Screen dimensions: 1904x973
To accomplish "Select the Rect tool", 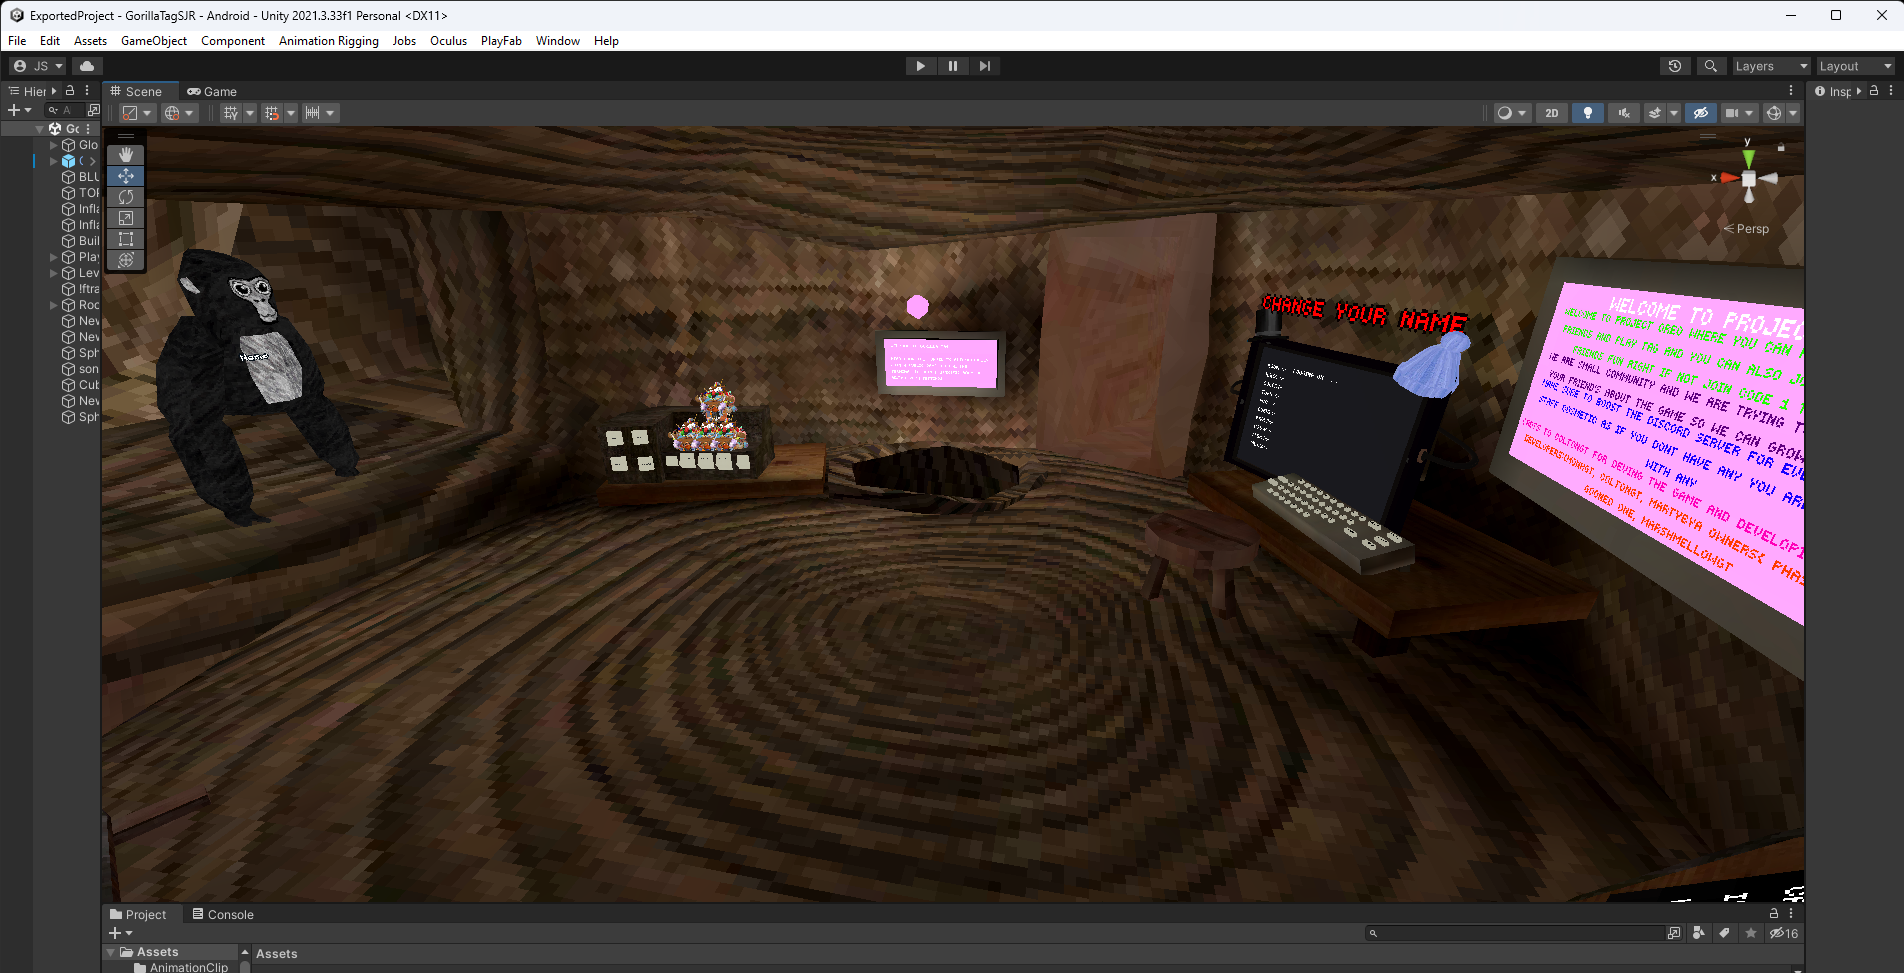I will (126, 239).
